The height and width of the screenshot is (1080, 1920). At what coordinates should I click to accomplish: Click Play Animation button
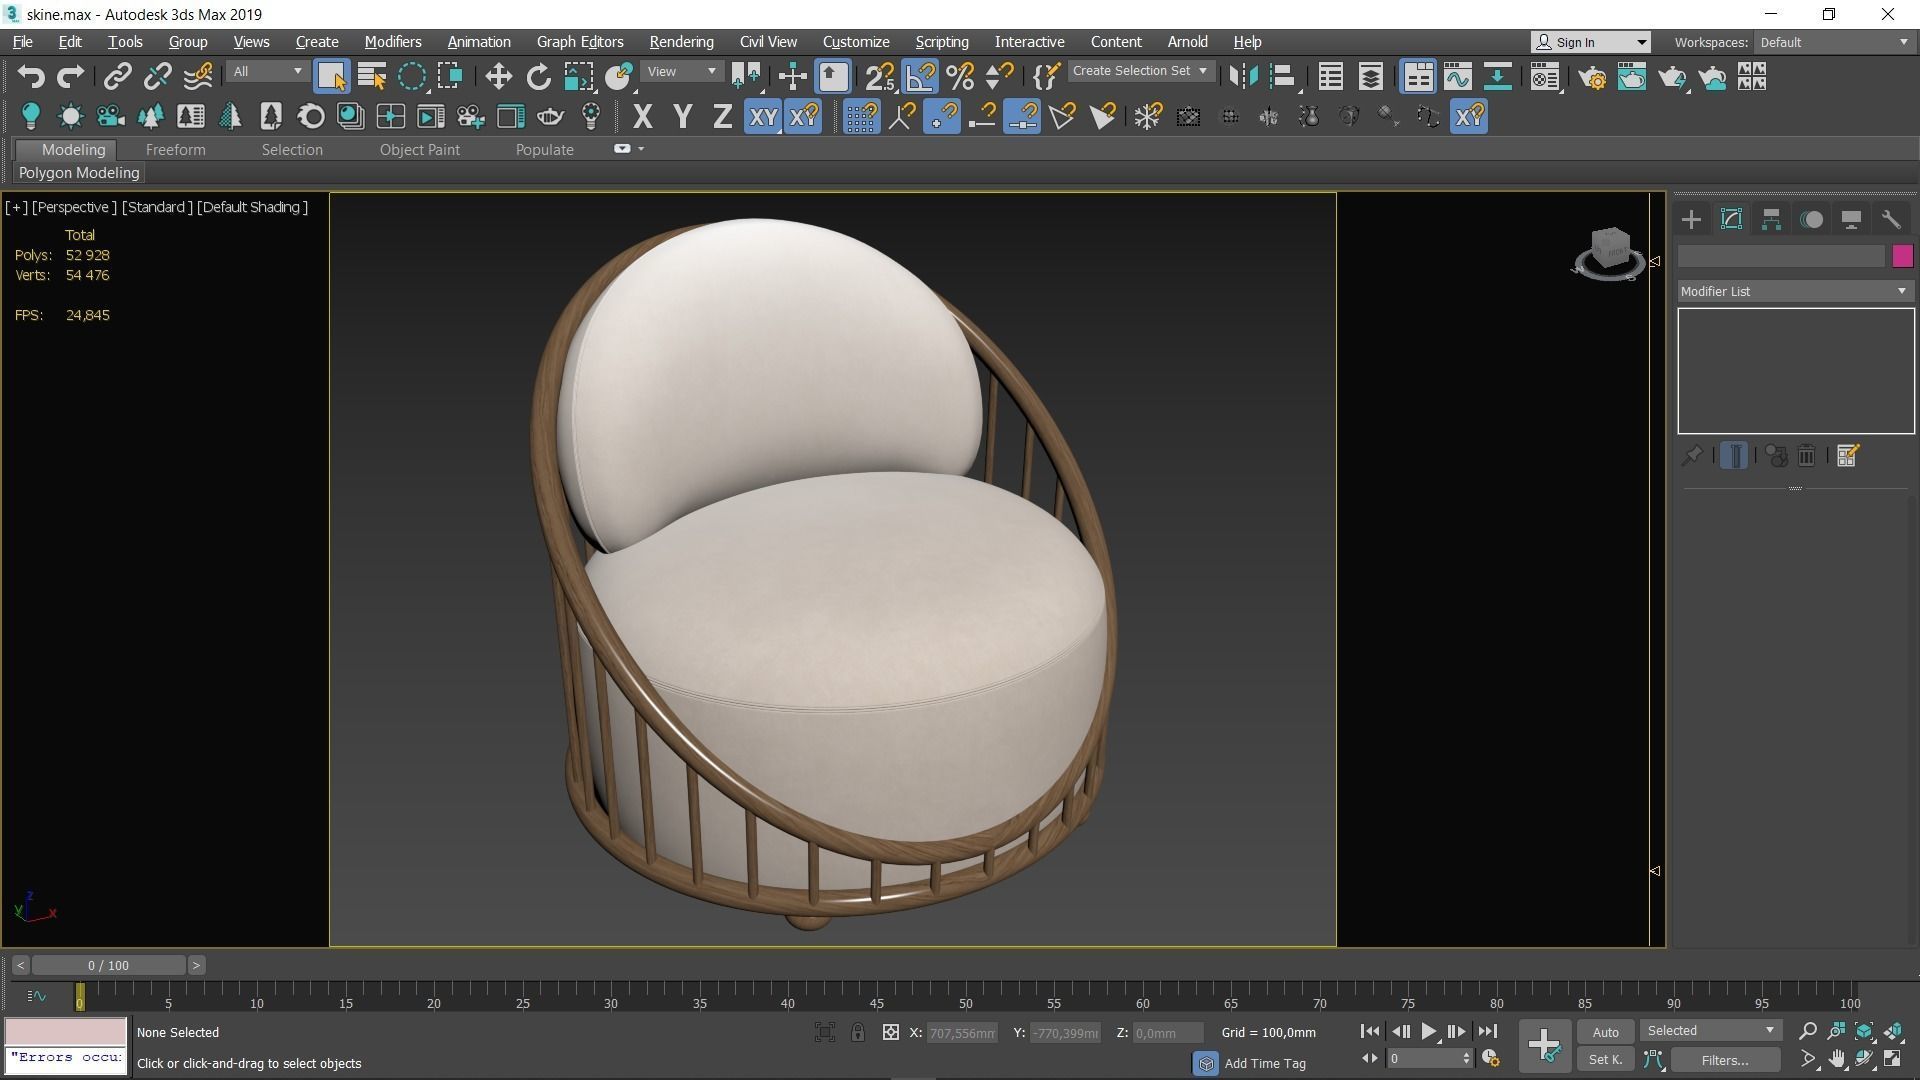pos(1428,1031)
